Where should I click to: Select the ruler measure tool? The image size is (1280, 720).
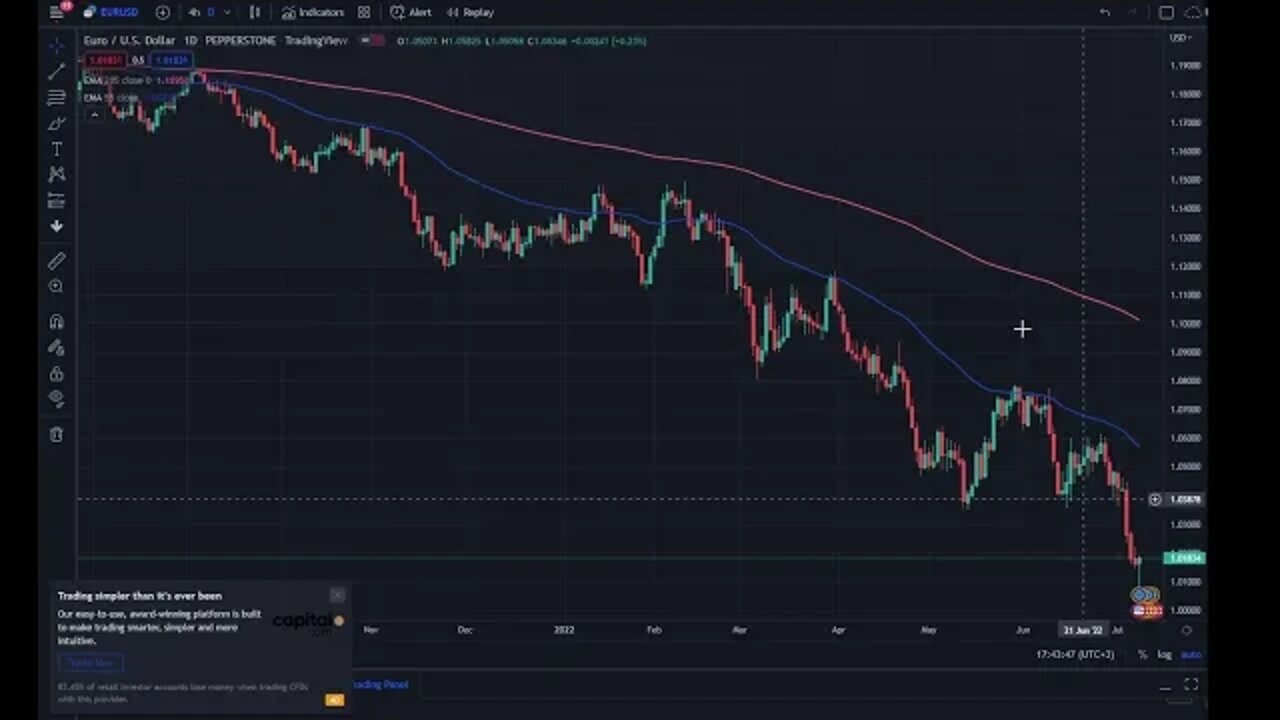tap(57, 261)
